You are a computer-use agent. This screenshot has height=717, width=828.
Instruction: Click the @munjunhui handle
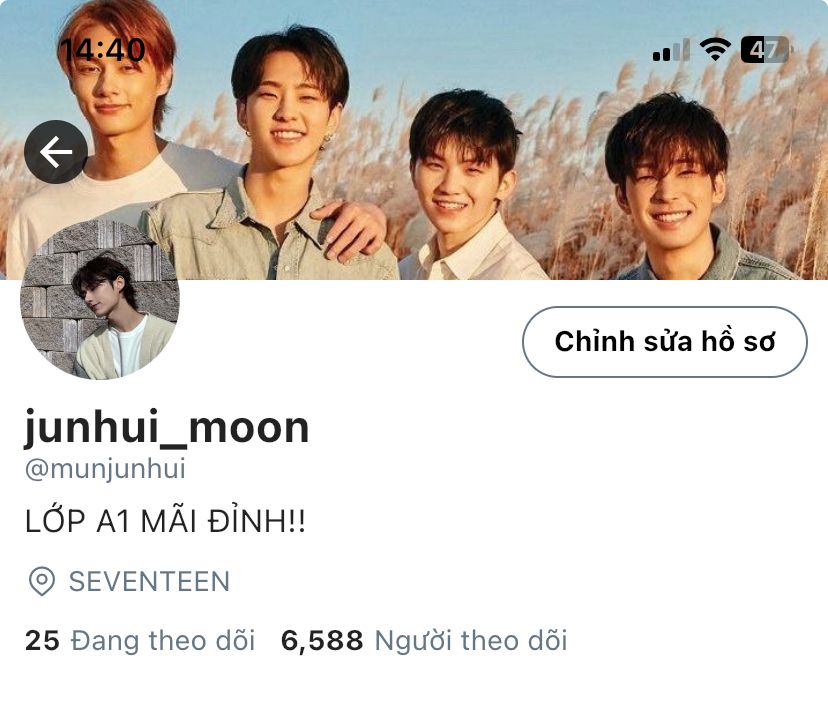click(x=105, y=468)
